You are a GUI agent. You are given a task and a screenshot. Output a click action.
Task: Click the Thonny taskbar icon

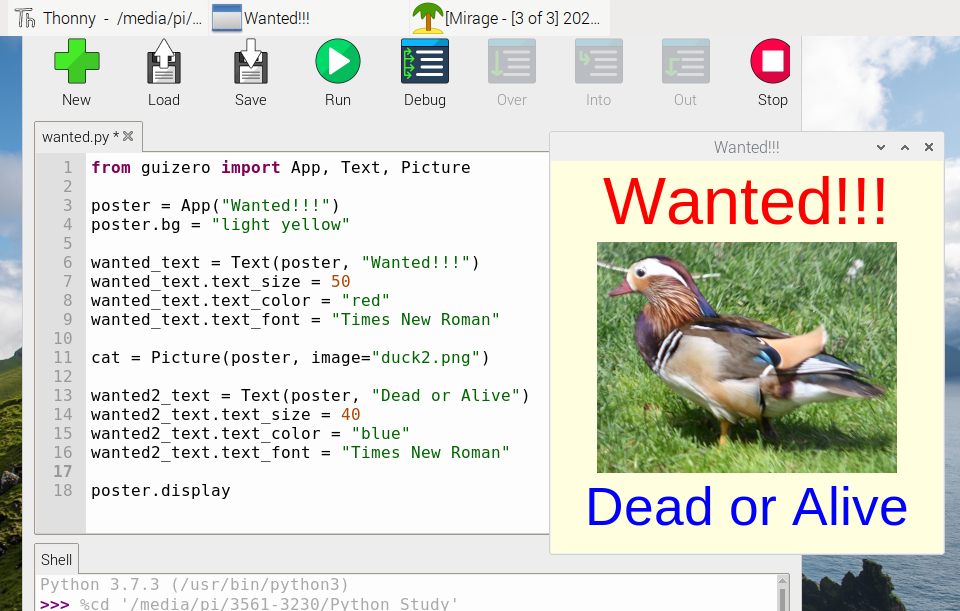click(x=25, y=18)
